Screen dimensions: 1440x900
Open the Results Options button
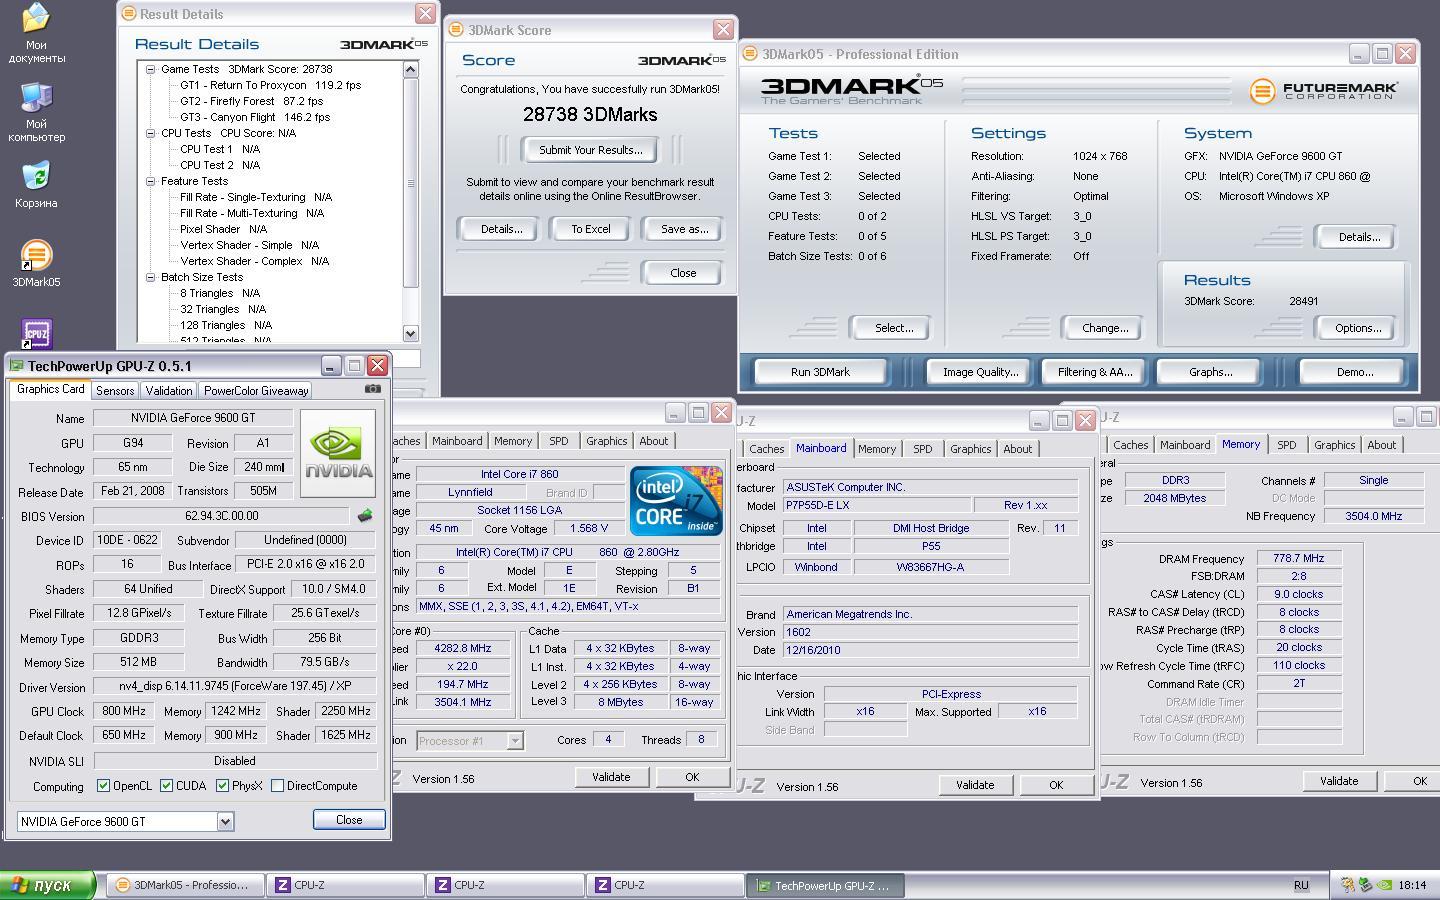point(1358,328)
